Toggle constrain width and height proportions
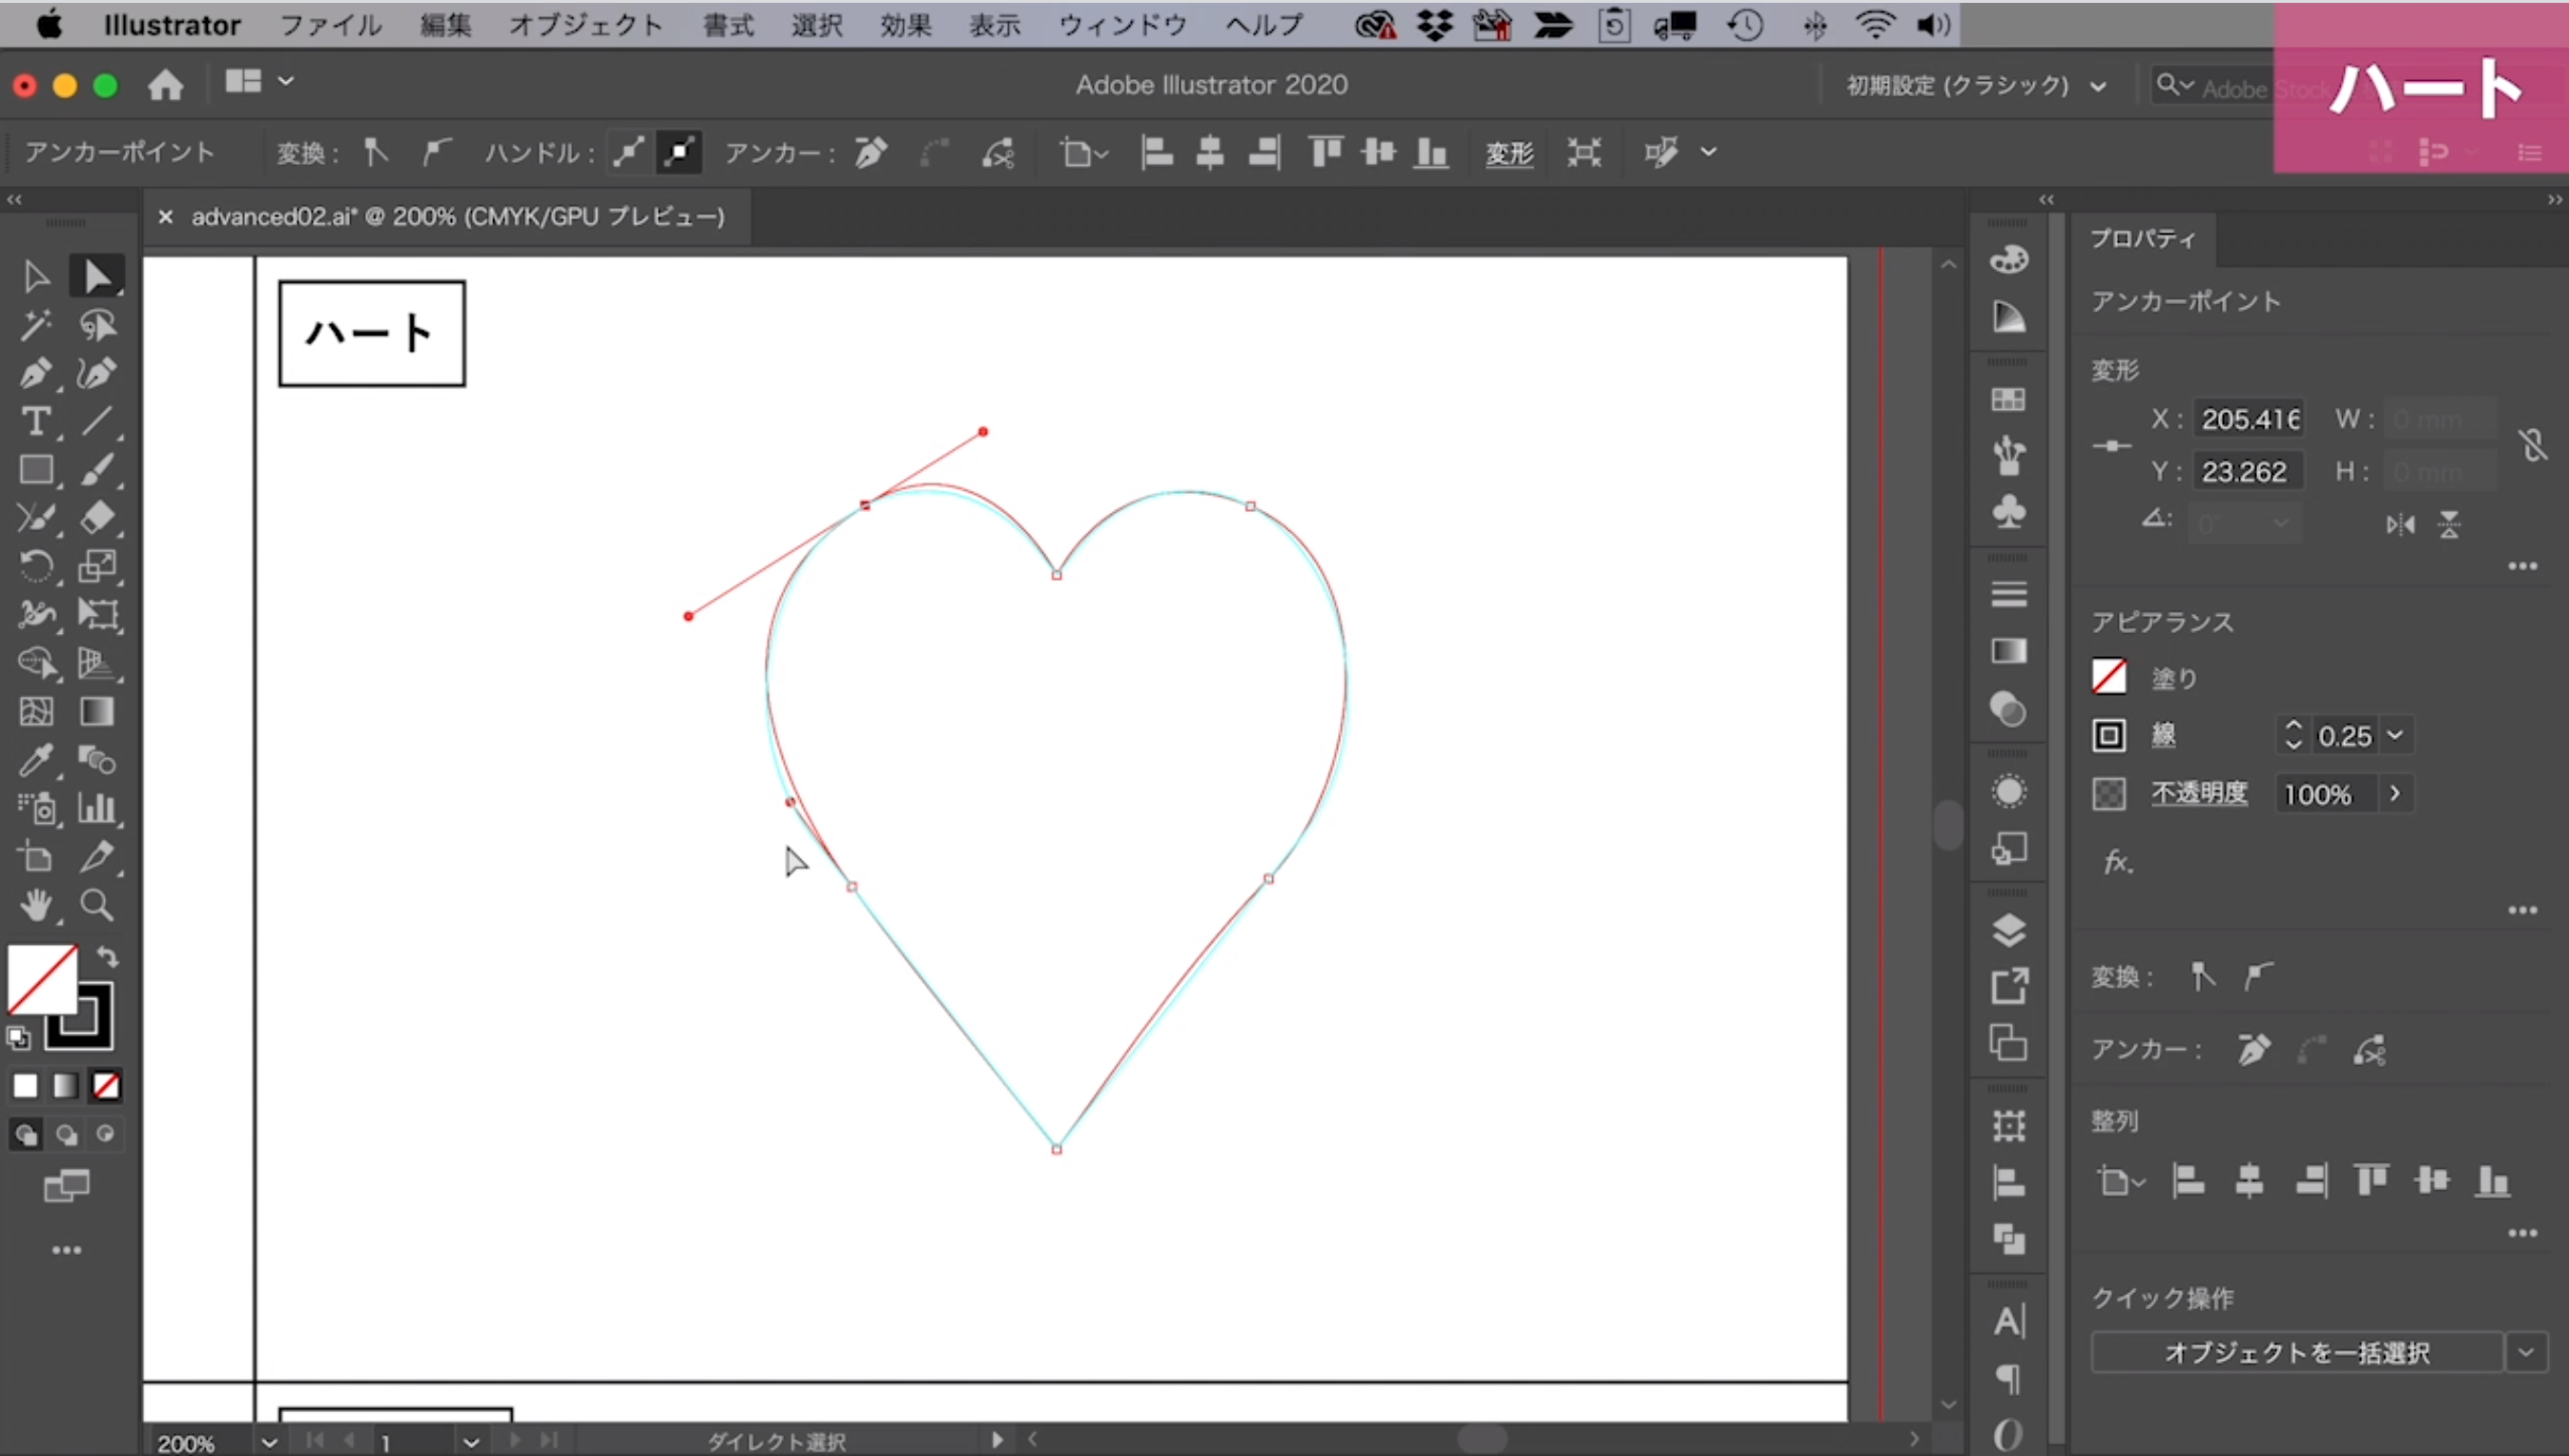 (x=2532, y=445)
